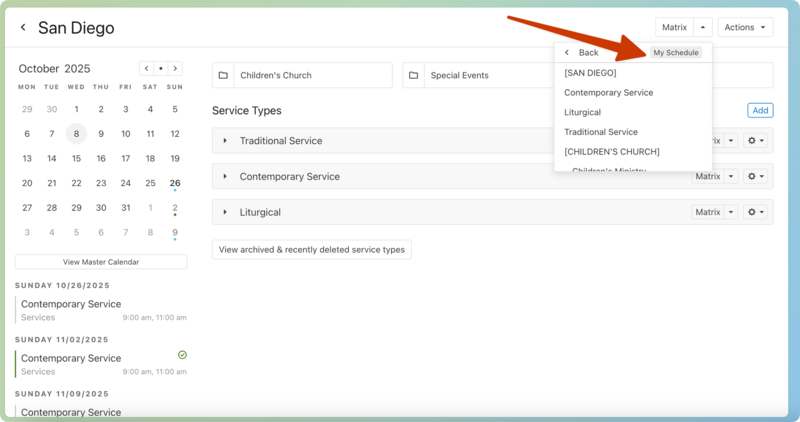Viewport: 800px width, 422px height.
Task: Choose Liturgical from the dropdown menu
Action: (x=582, y=112)
